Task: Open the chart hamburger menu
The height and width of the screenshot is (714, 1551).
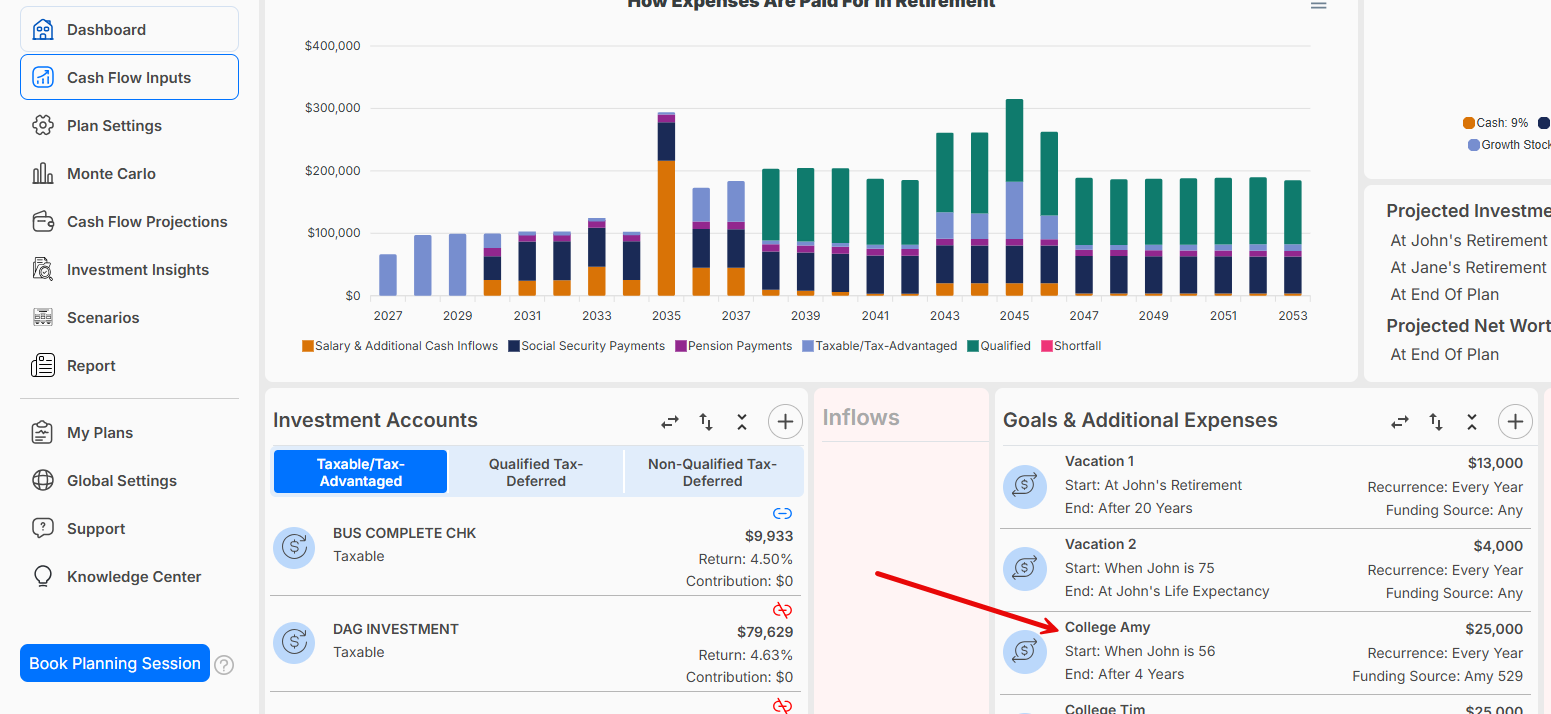Action: 1319,5
